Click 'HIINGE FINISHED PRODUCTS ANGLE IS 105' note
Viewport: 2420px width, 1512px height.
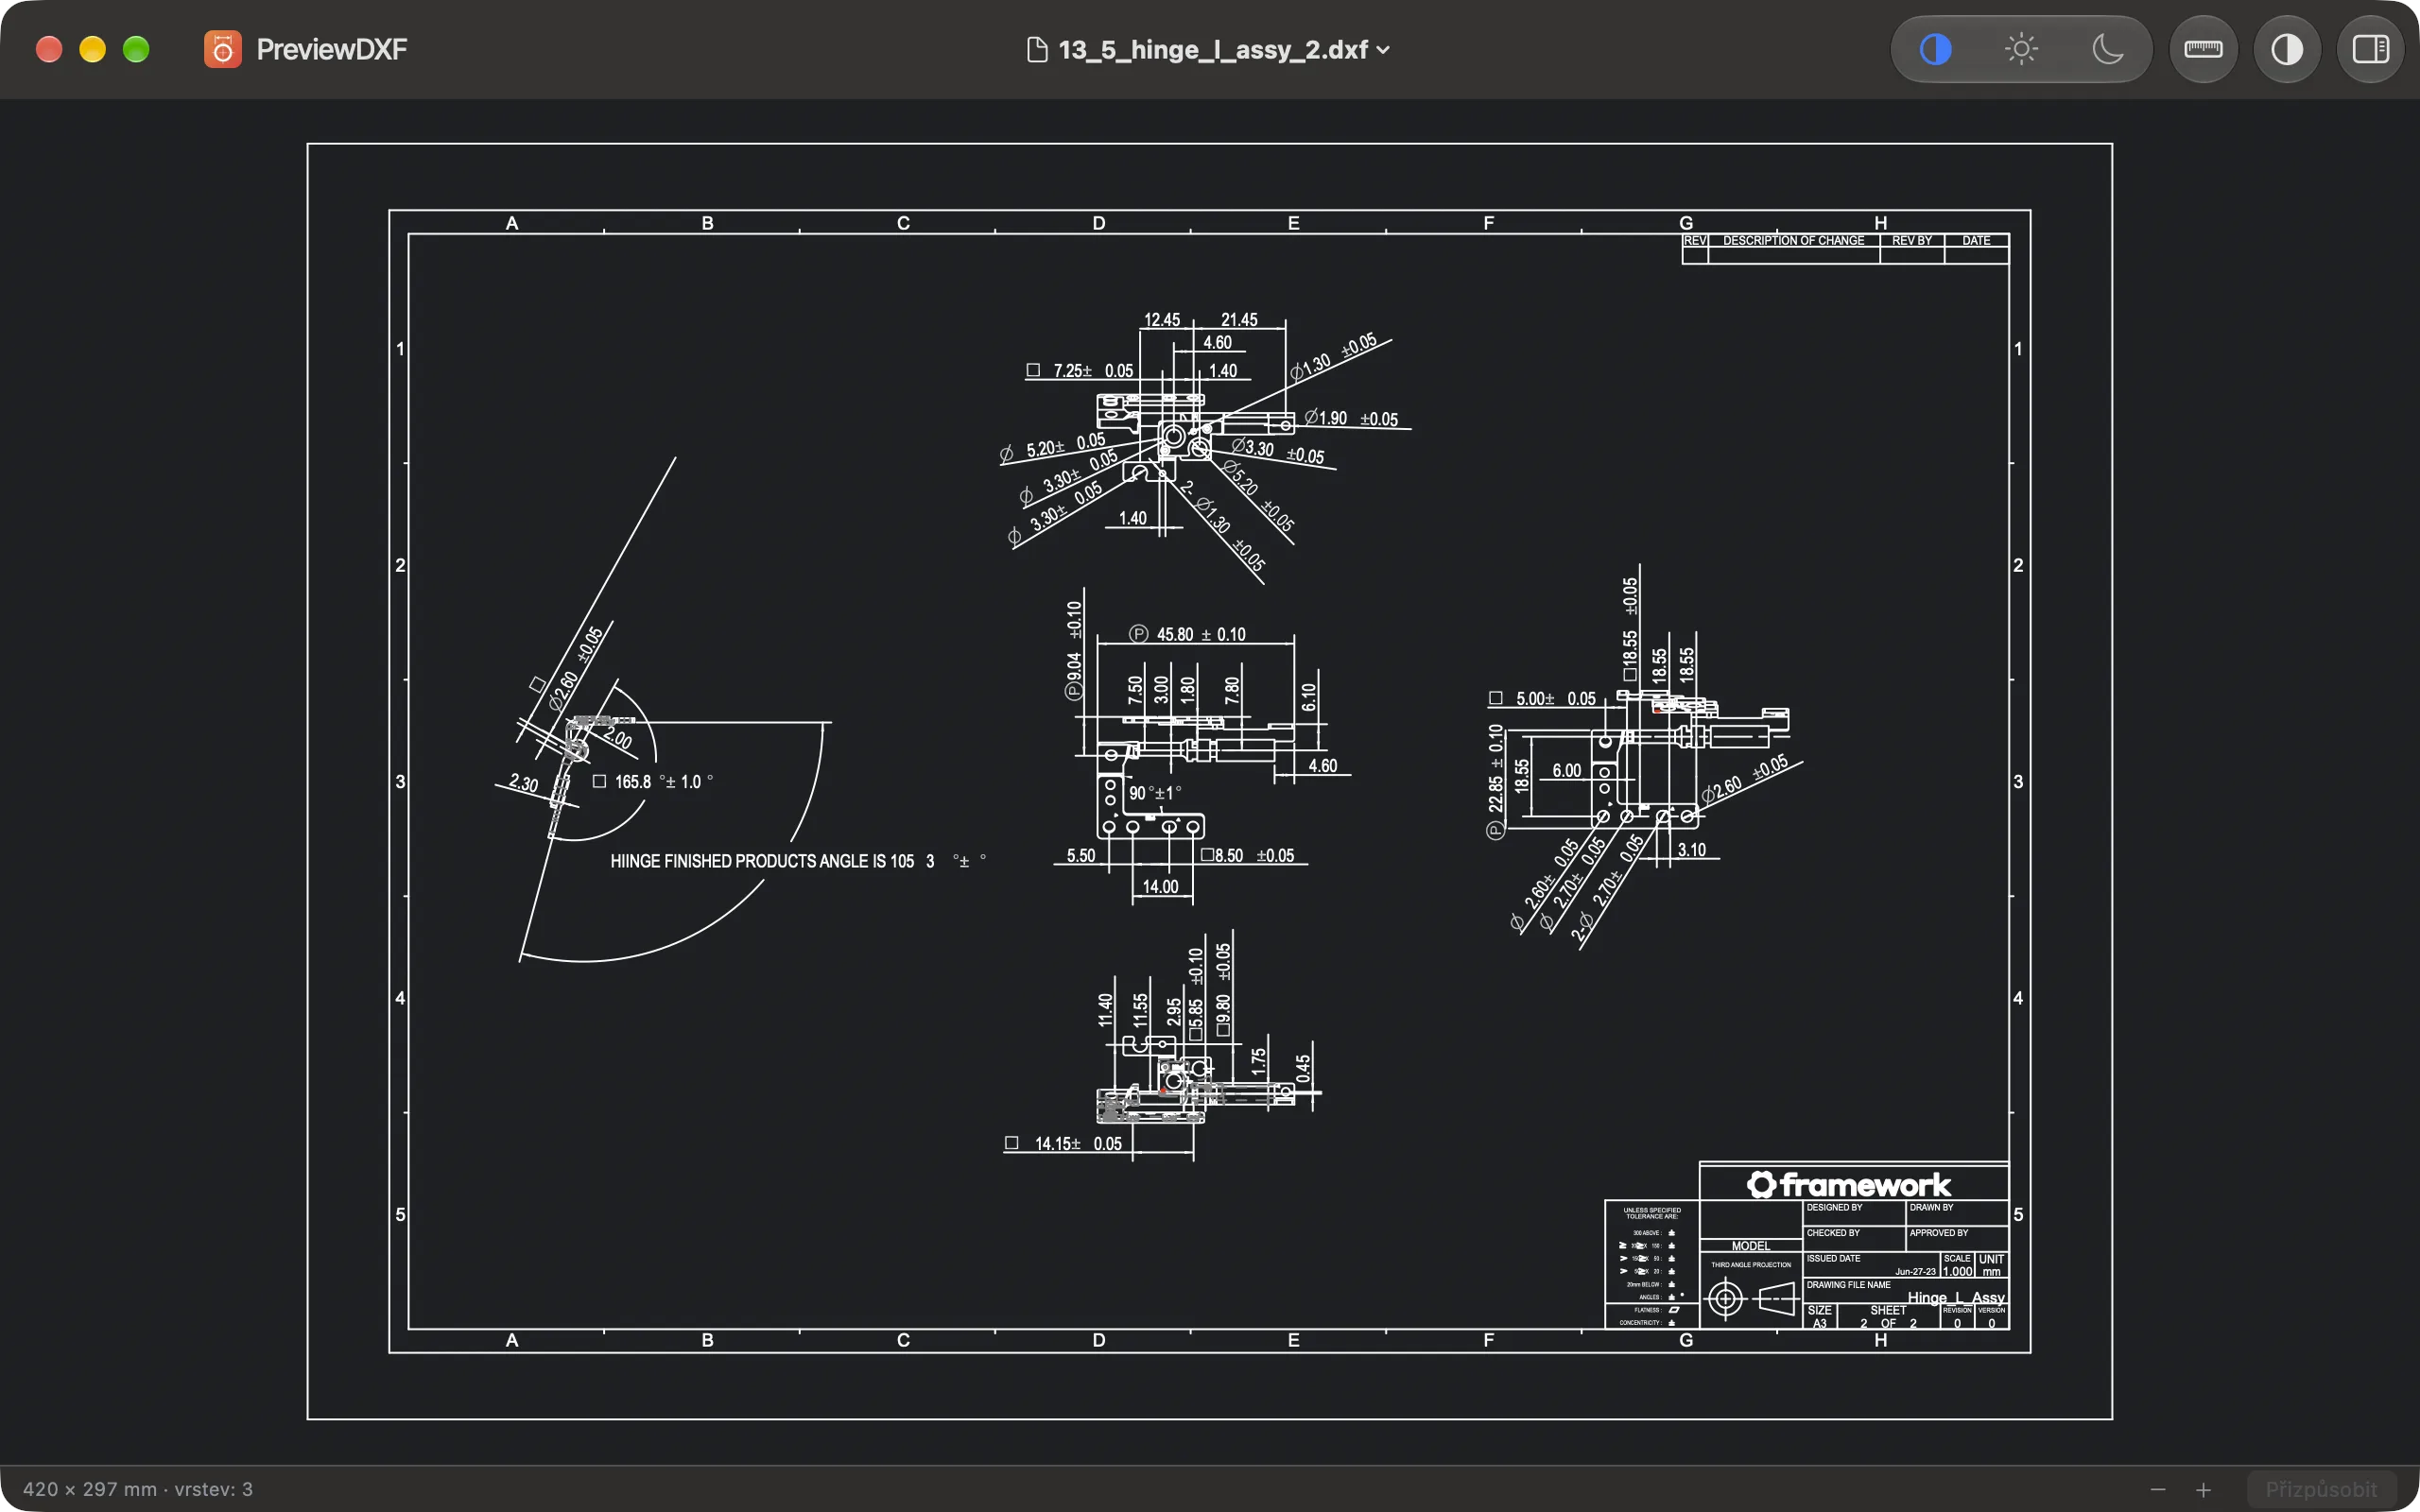pos(762,861)
